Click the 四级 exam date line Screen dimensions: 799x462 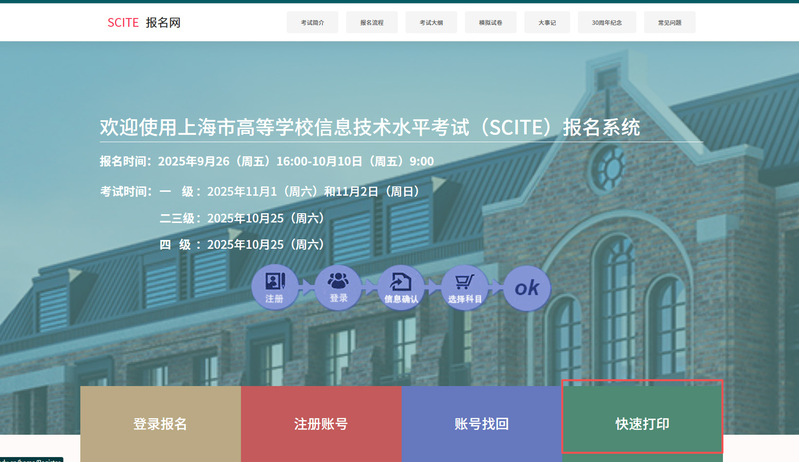pyautogui.click(x=242, y=244)
